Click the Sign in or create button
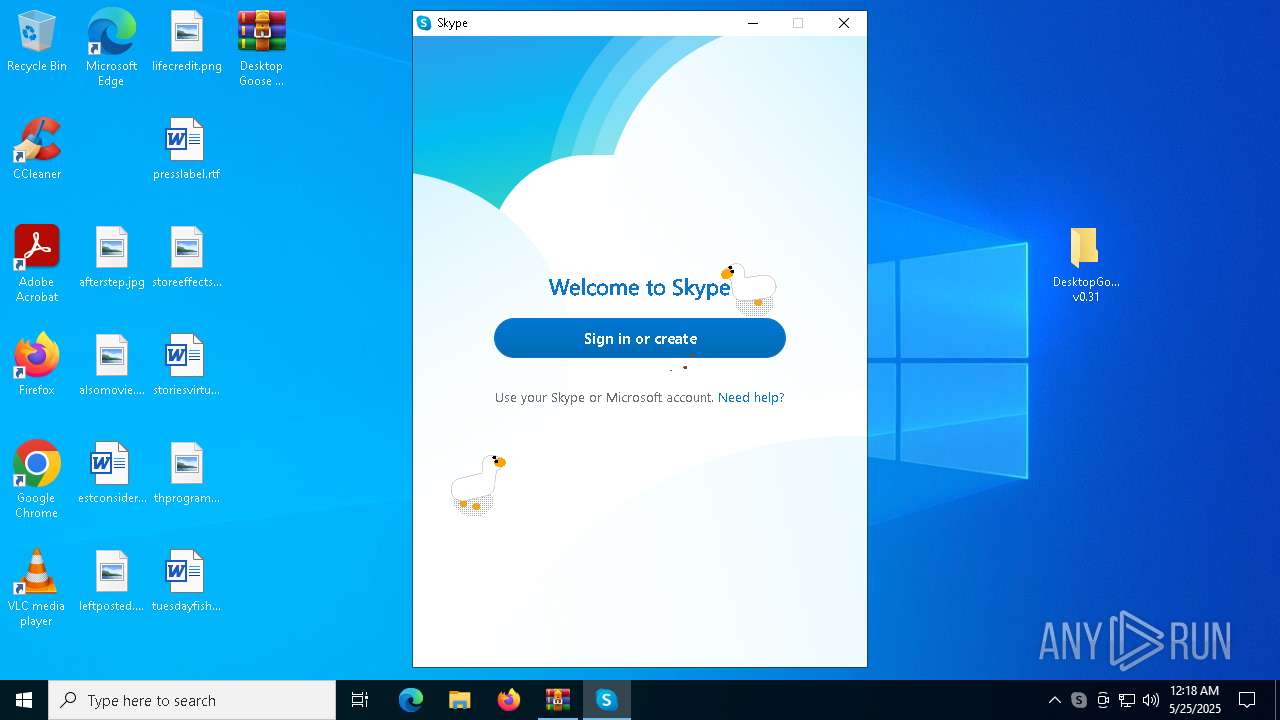This screenshot has width=1280, height=720. point(640,338)
